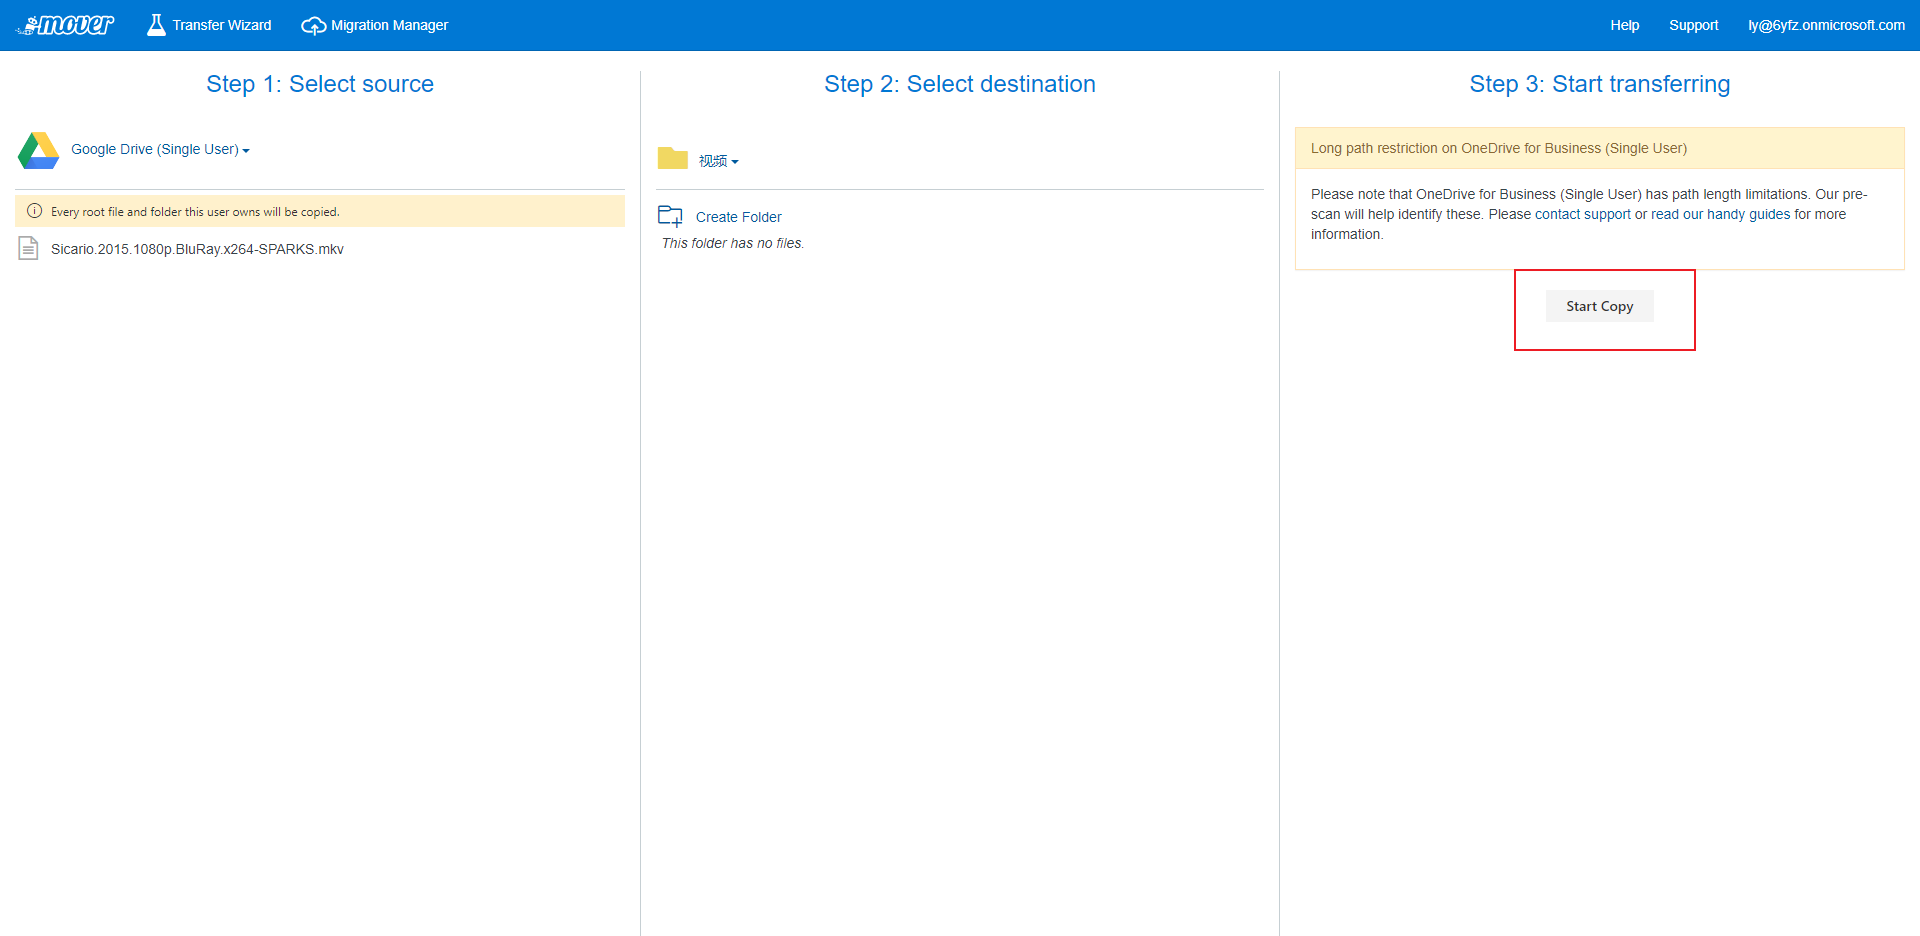The height and width of the screenshot is (936, 1920).
Task: Click the Long path restriction warning header
Action: (1600, 148)
